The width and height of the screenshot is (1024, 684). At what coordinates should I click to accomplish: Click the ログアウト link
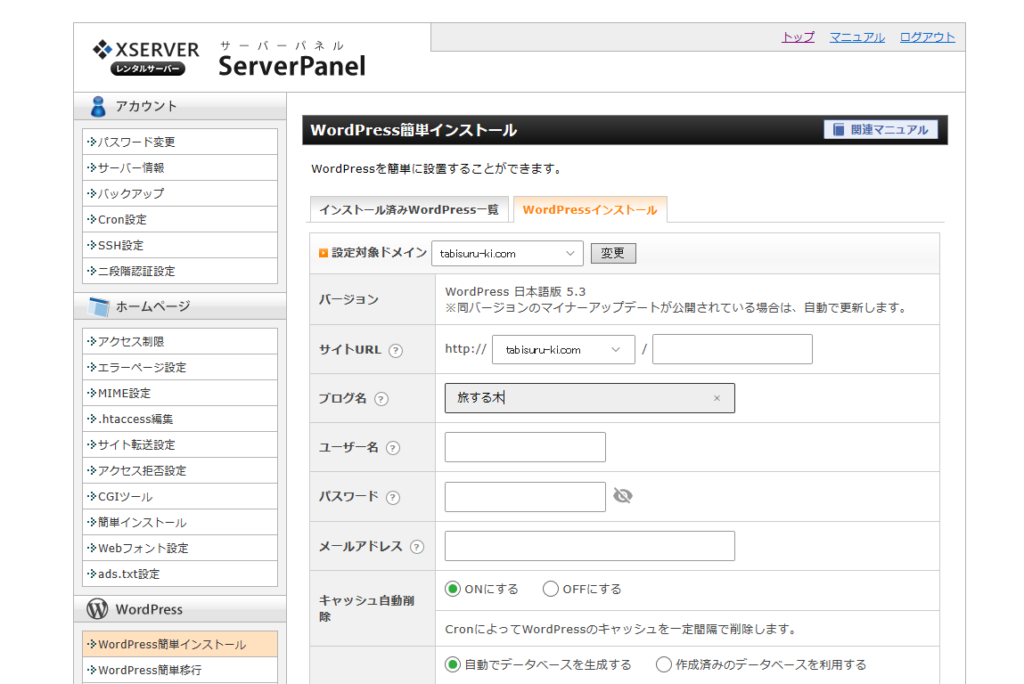pos(927,37)
